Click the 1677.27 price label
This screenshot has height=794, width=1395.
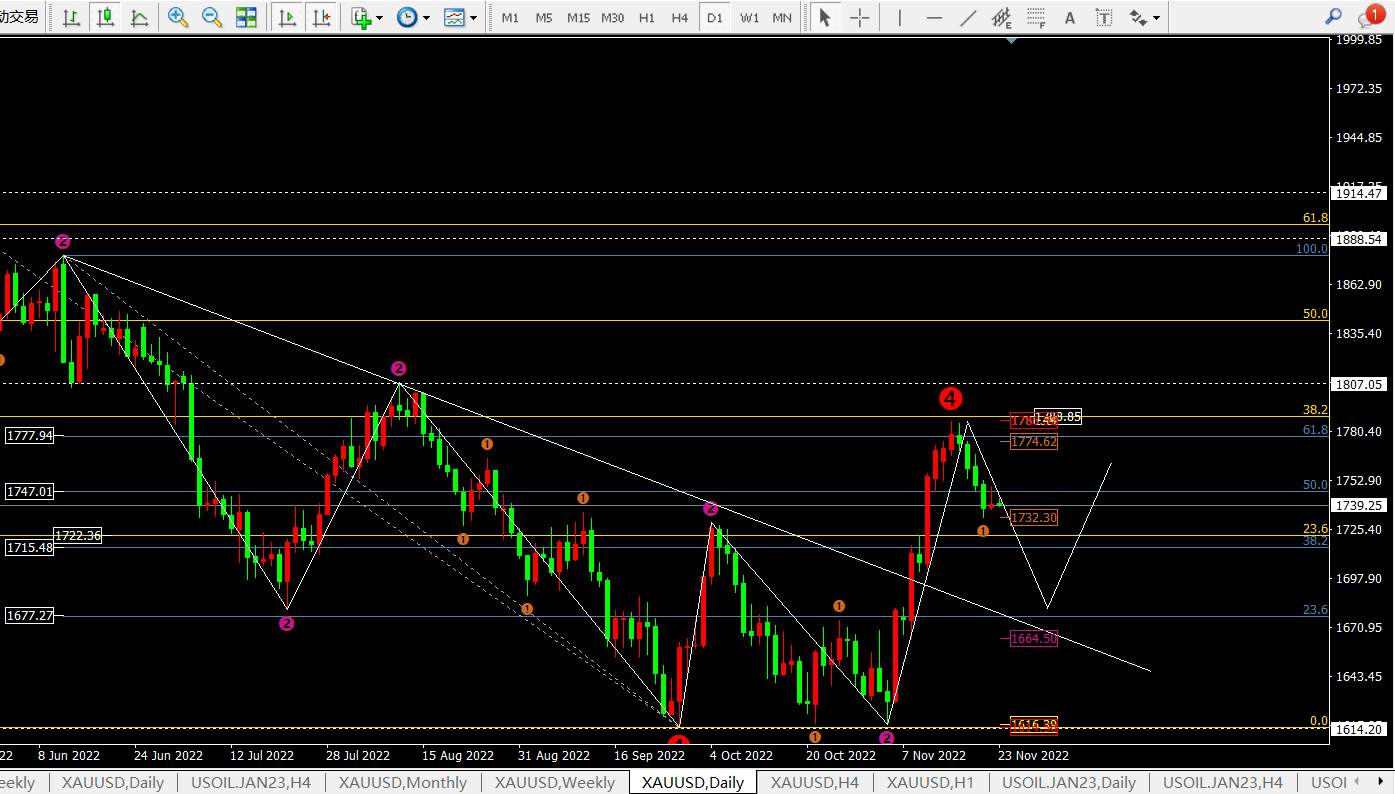pyautogui.click(x=30, y=616)
